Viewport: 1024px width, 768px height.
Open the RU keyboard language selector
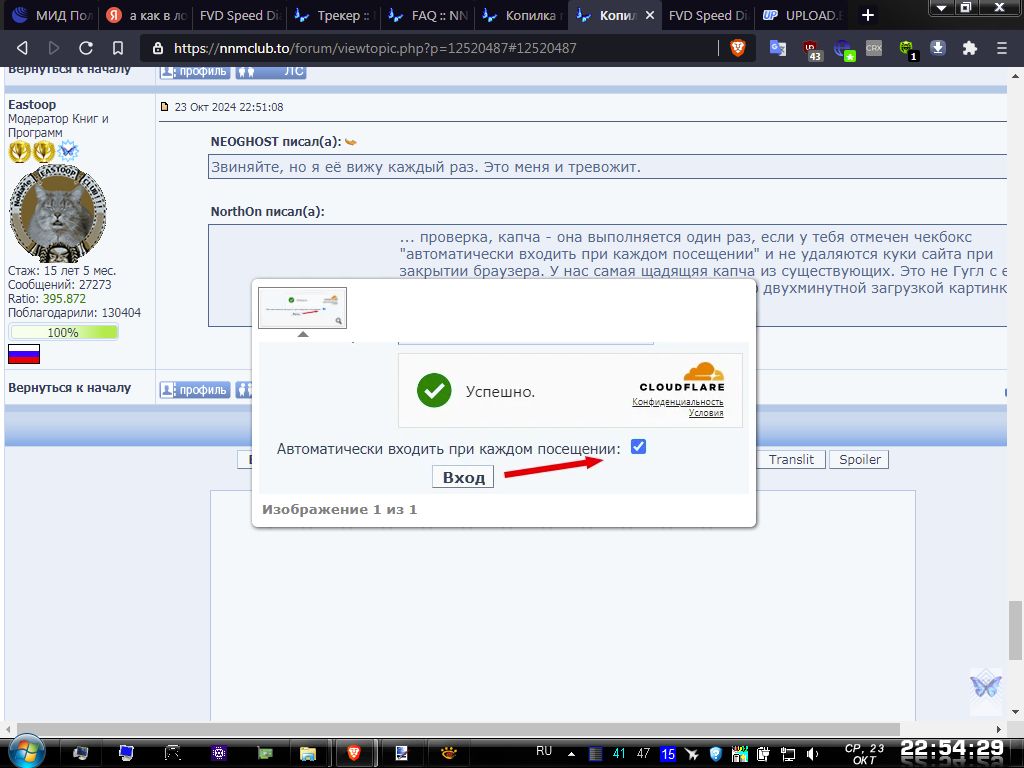544,751
